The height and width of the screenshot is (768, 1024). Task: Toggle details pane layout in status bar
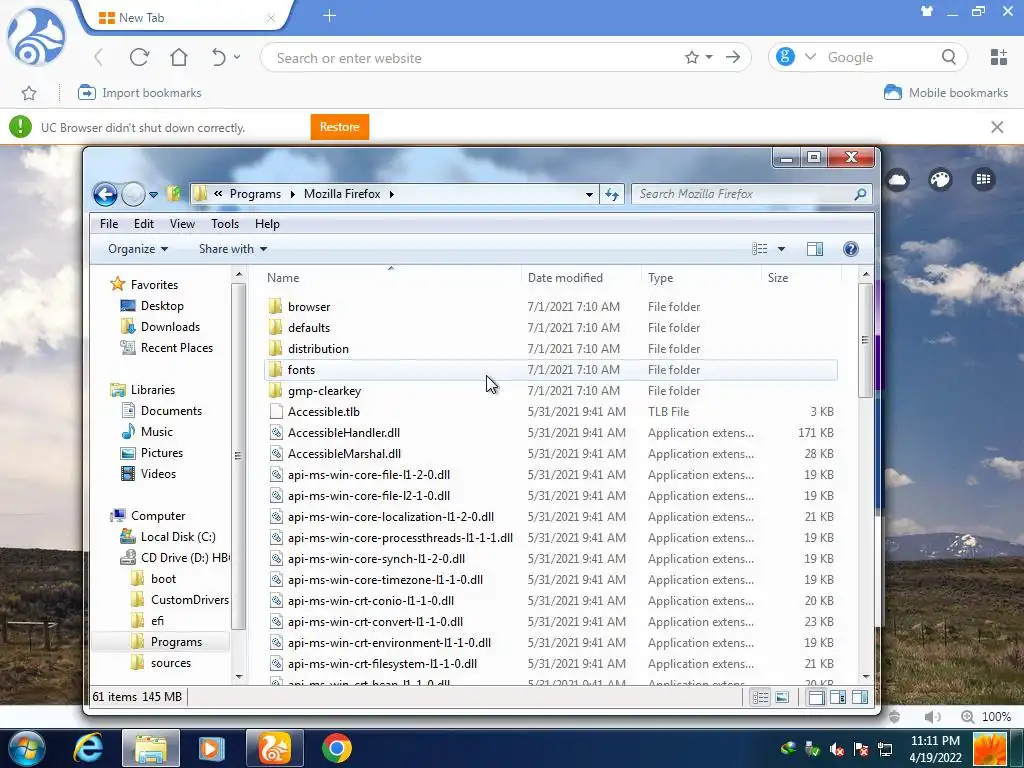tap(838, 697)
